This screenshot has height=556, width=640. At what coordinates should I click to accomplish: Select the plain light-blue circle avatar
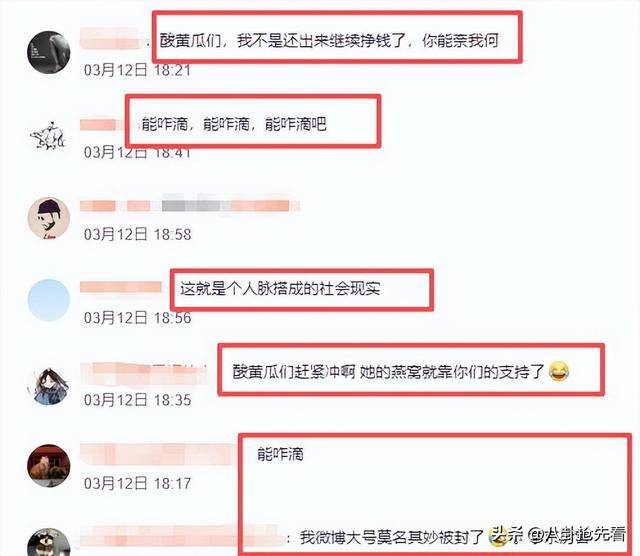[x=49, y=300]
